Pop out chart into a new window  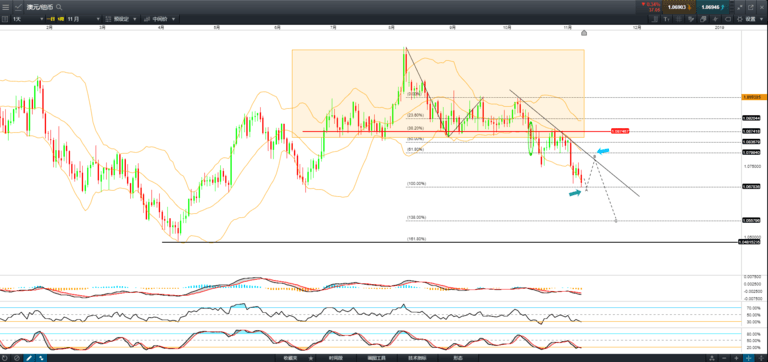pos(751,7)
